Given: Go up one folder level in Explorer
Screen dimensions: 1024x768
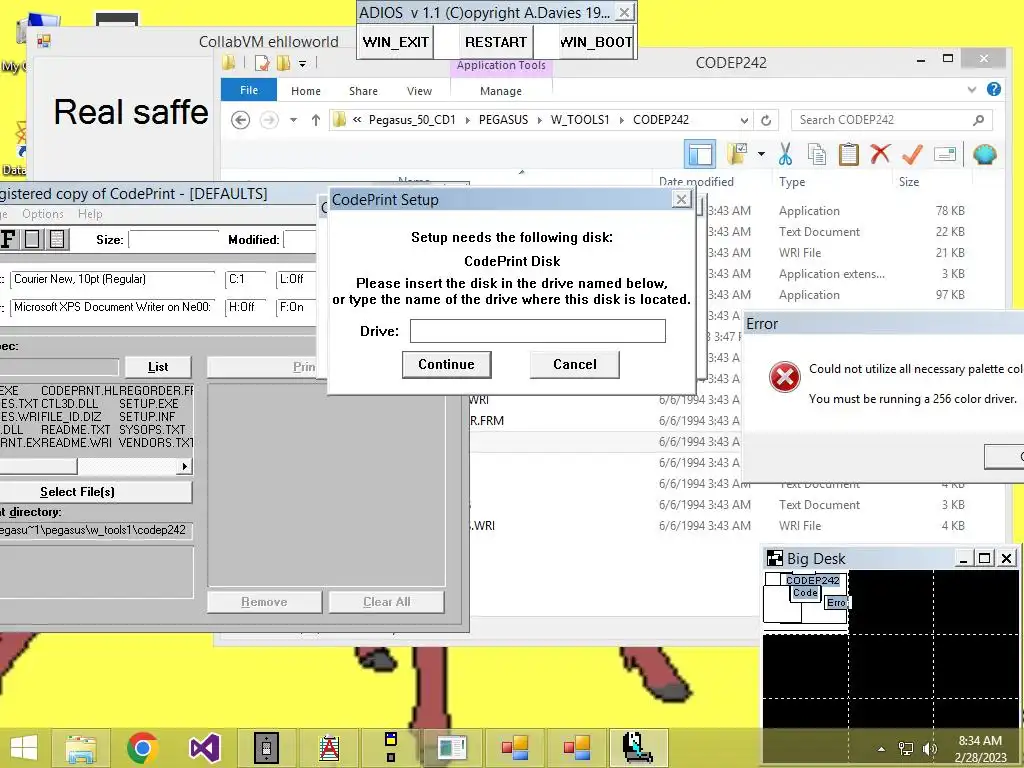Looking at the screenshot, I should tap(316, 120).
